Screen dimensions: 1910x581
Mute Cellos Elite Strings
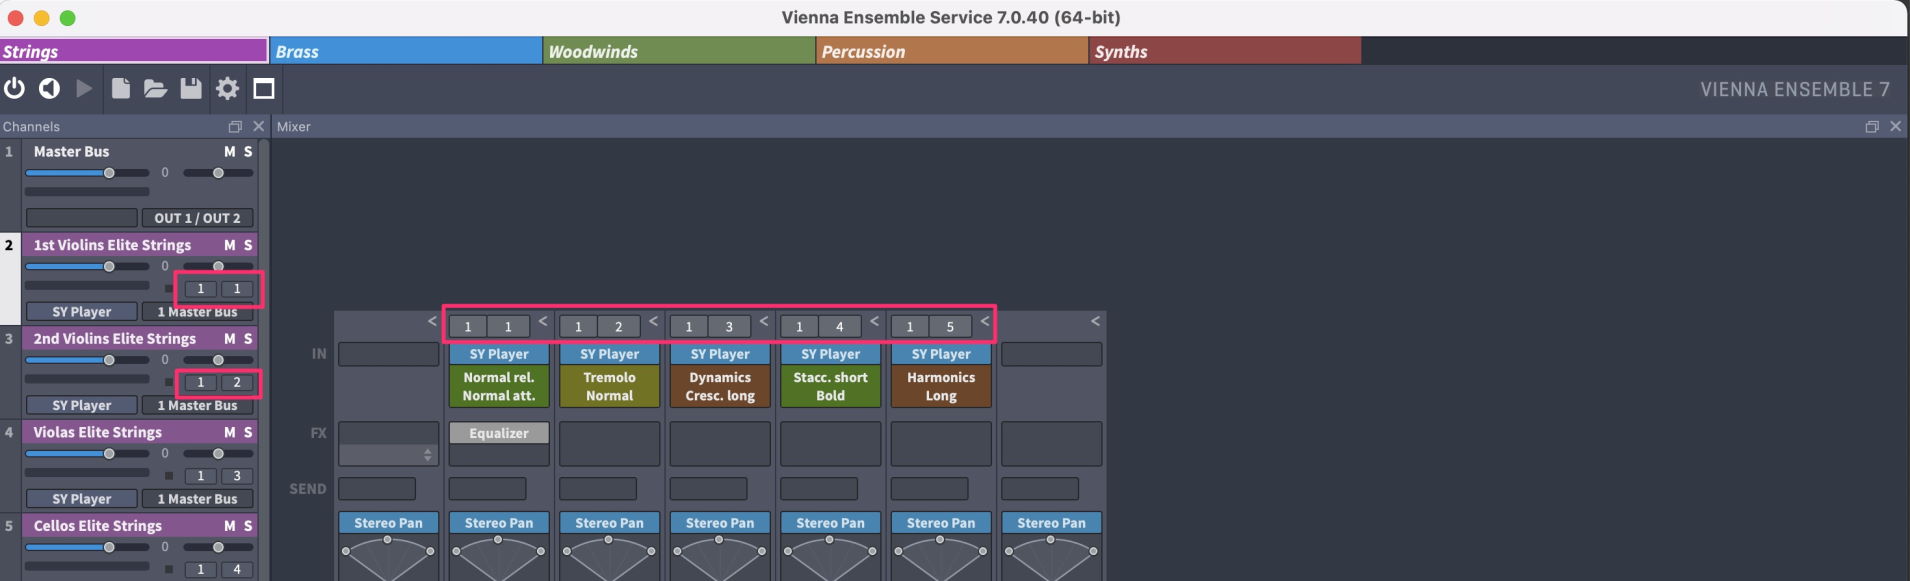230,526
